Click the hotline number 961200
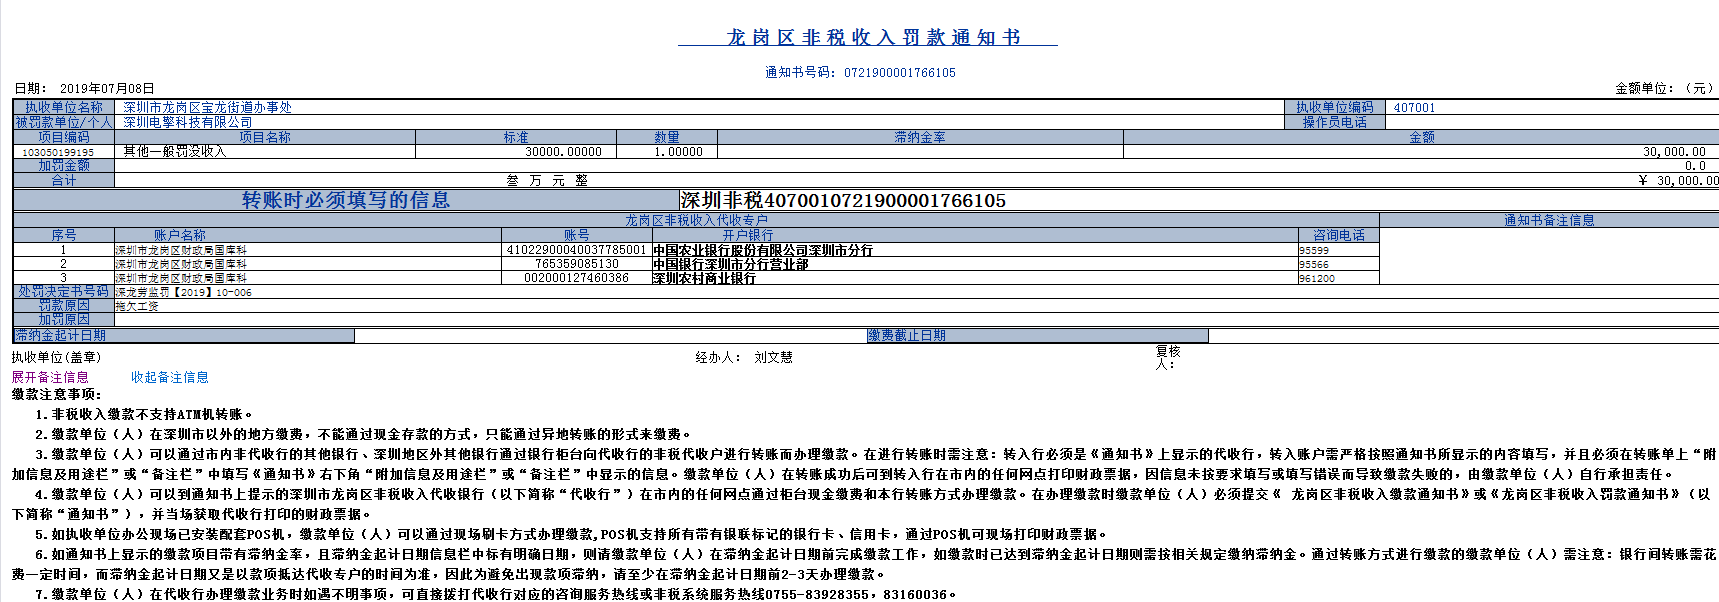This screenshot has width=1719, height=602. pyautogui.click(x=1317, y=278)
